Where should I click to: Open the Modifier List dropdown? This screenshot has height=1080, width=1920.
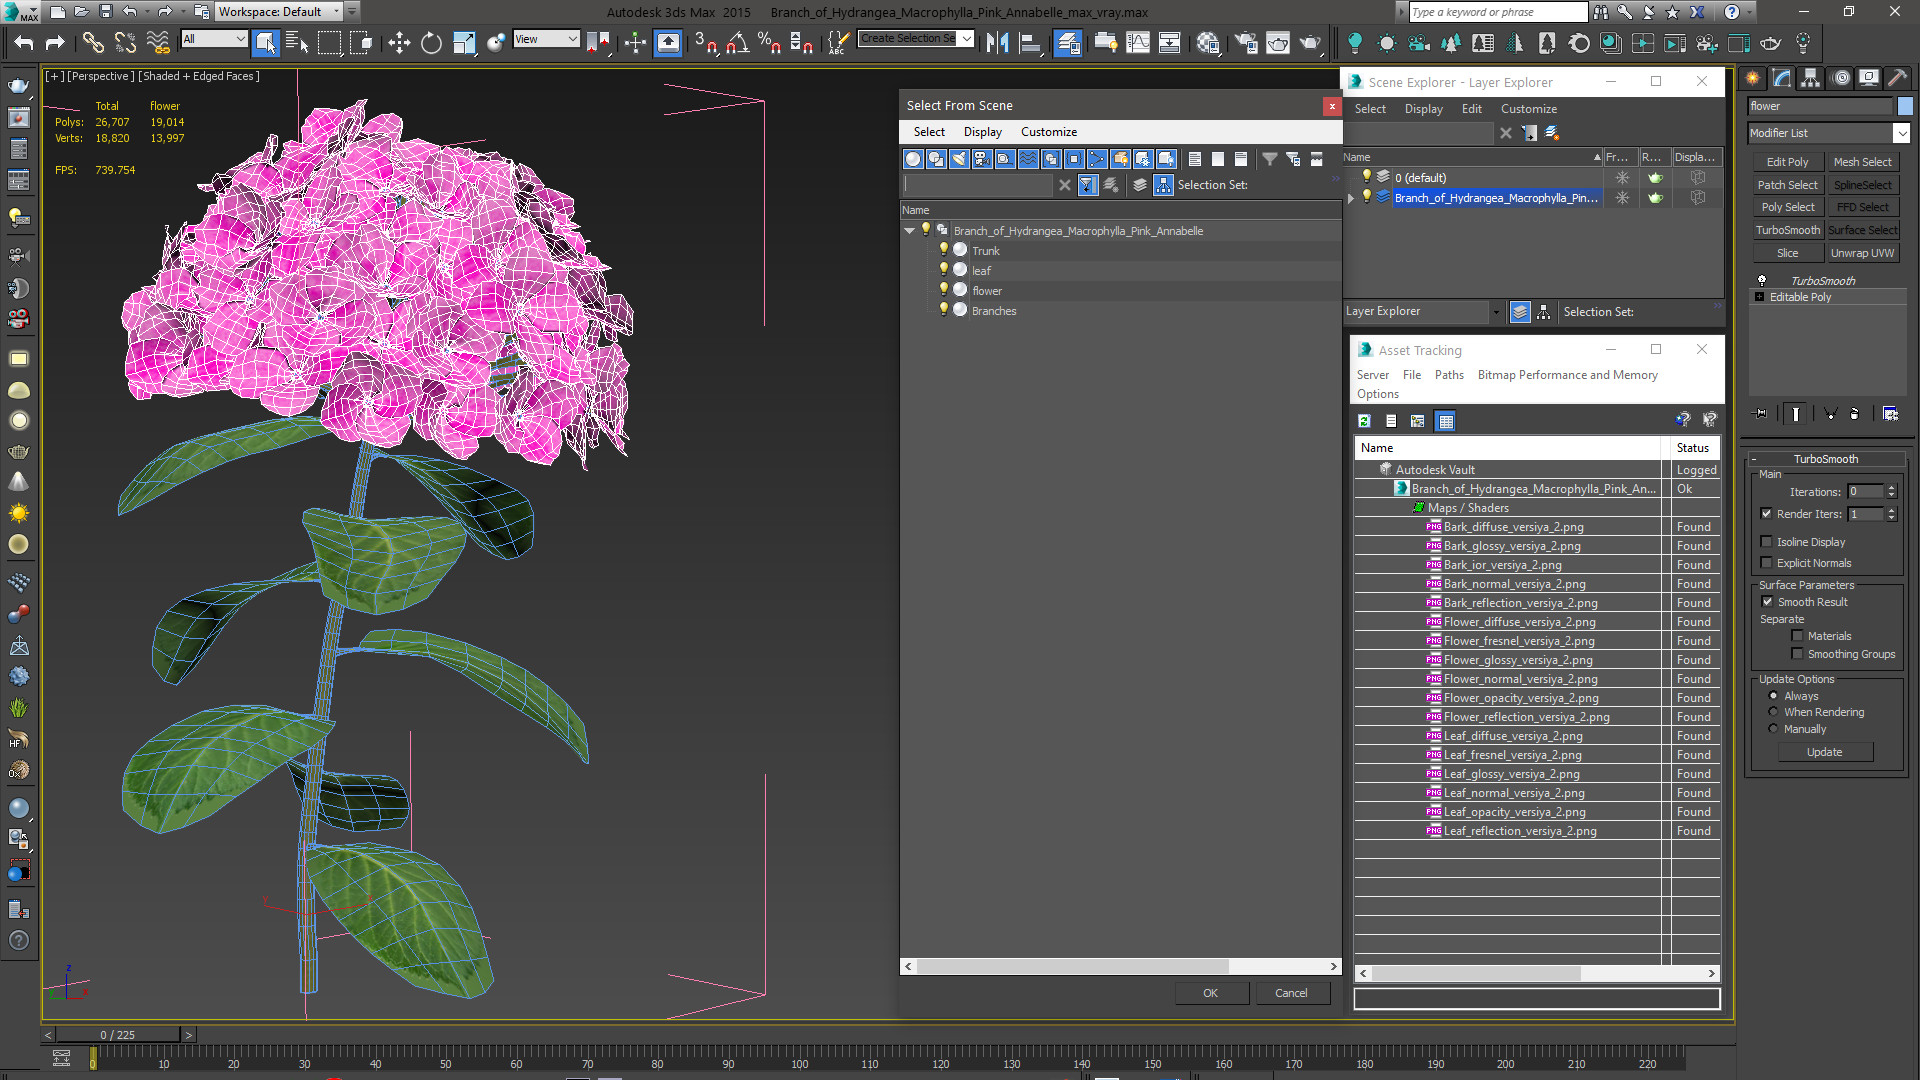tap(1901, 133)
